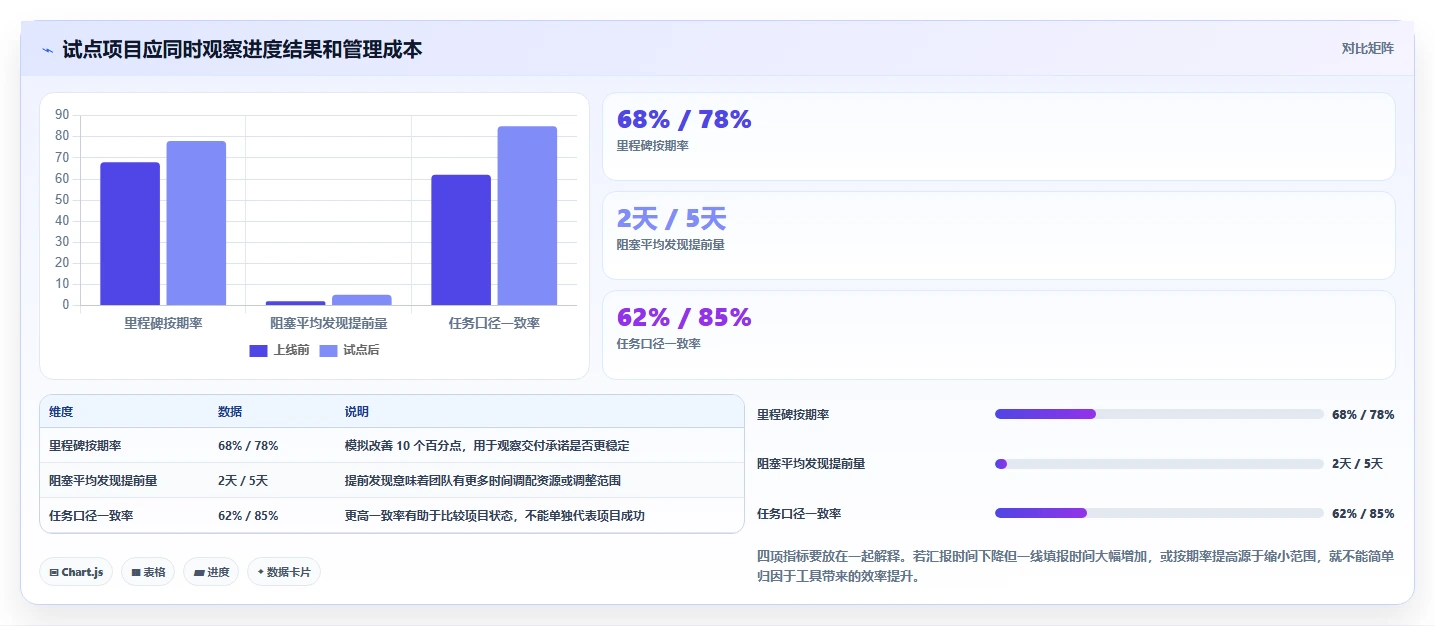Click the 68% / 78% data card
1435x626 pixels.
coord(998,136)
